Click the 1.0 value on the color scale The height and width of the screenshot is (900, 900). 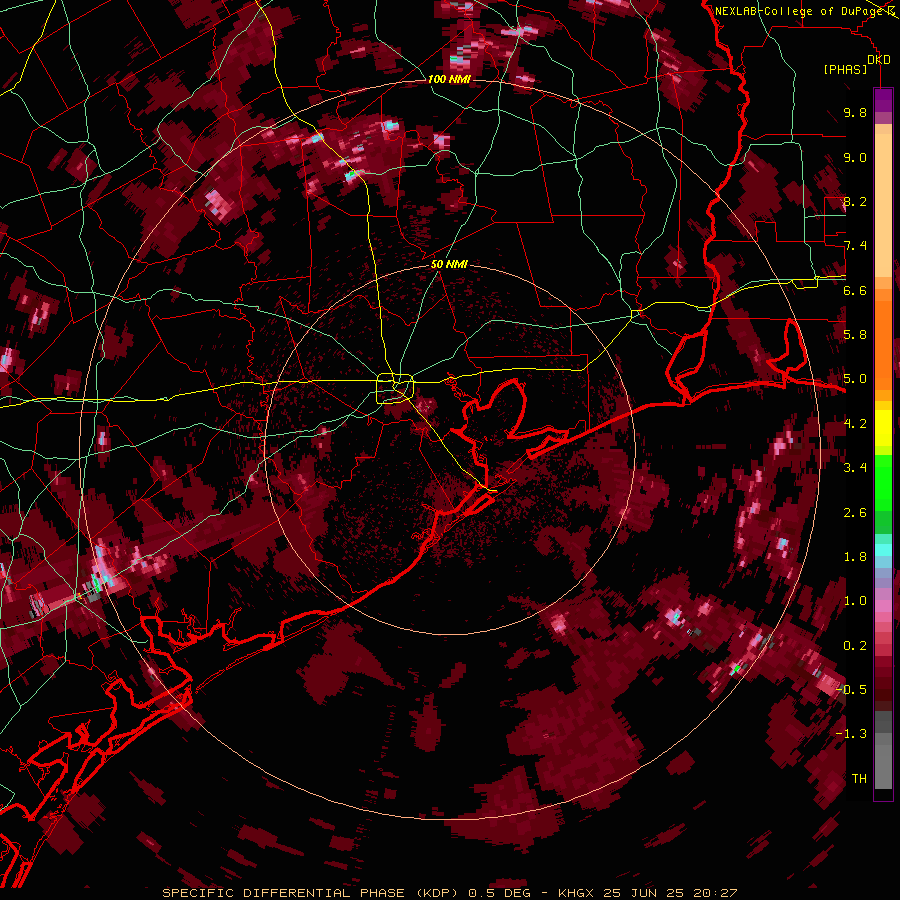(x=855, y=601)
